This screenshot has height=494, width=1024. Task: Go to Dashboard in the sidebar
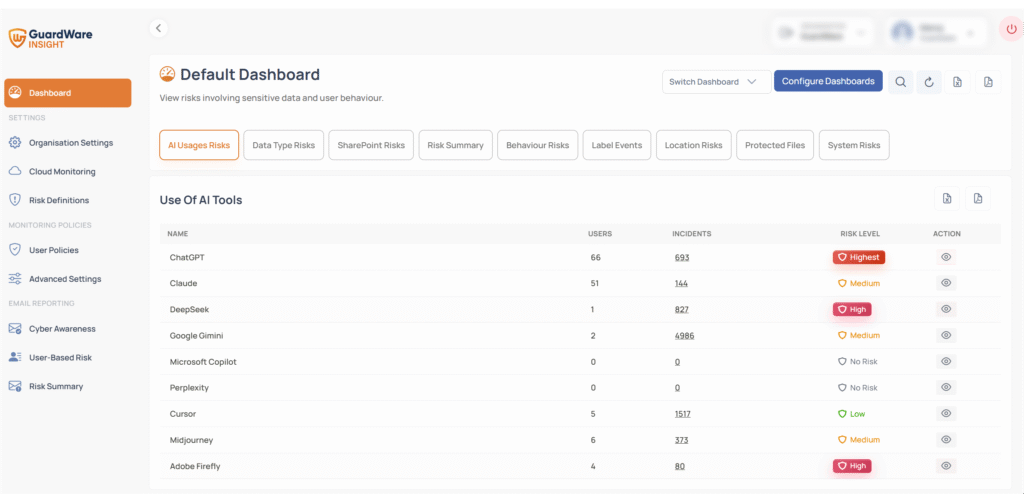(68, 93)
